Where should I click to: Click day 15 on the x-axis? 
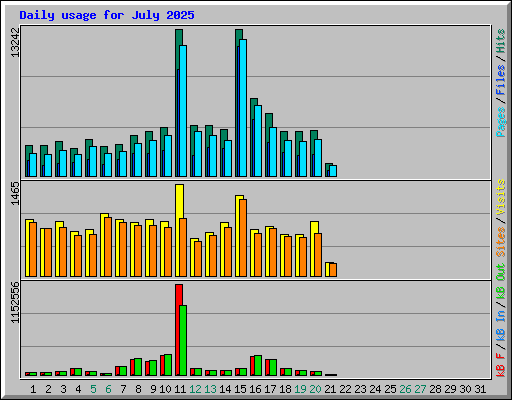pos(240,389)
